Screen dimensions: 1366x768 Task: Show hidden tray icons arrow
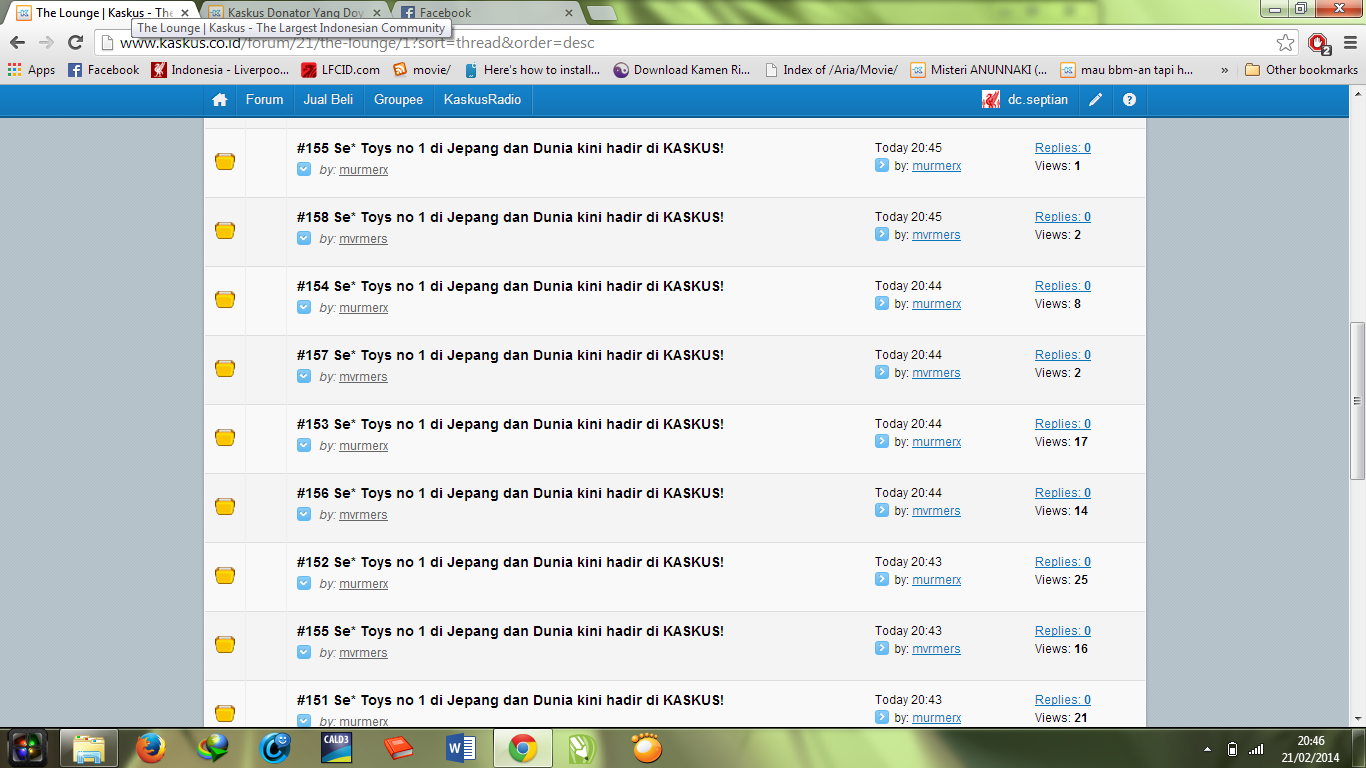[1208, 749]
